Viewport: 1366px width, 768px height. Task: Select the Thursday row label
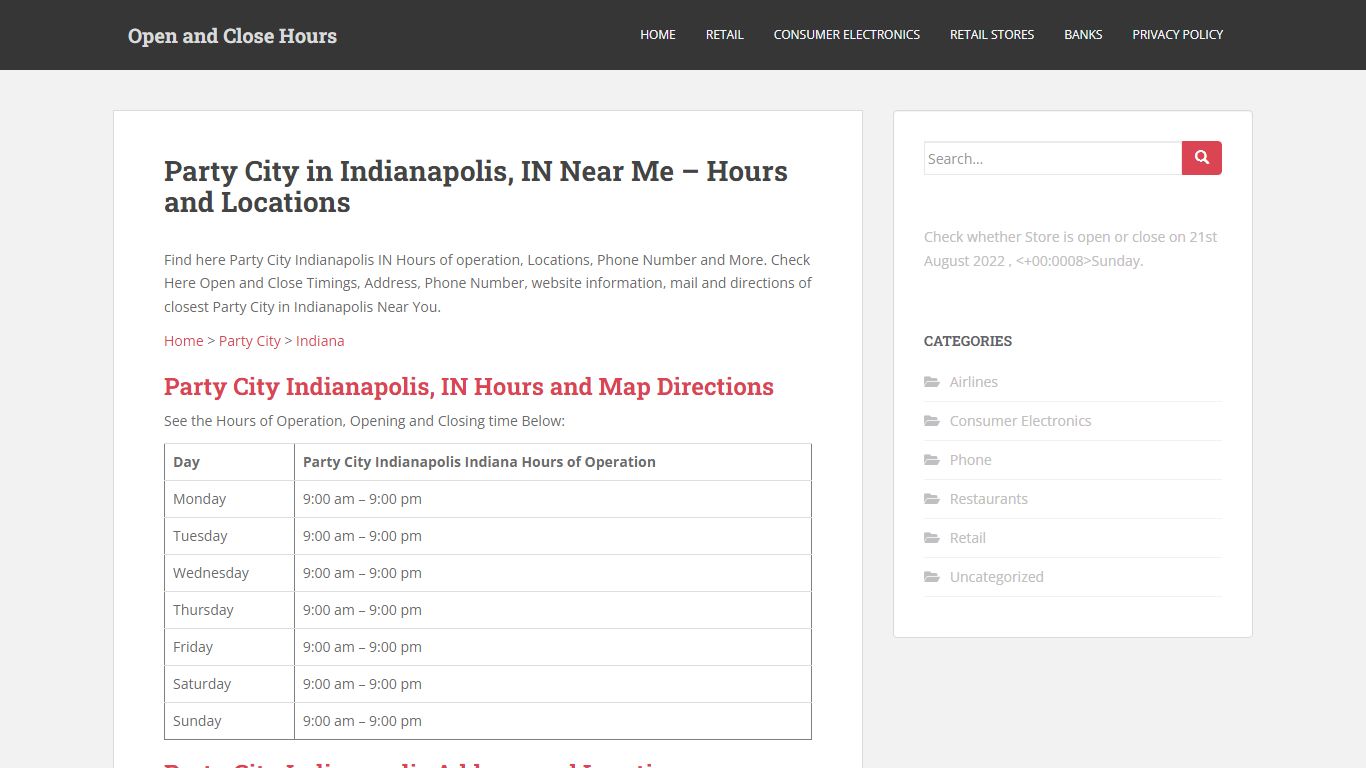click(203, 610)
